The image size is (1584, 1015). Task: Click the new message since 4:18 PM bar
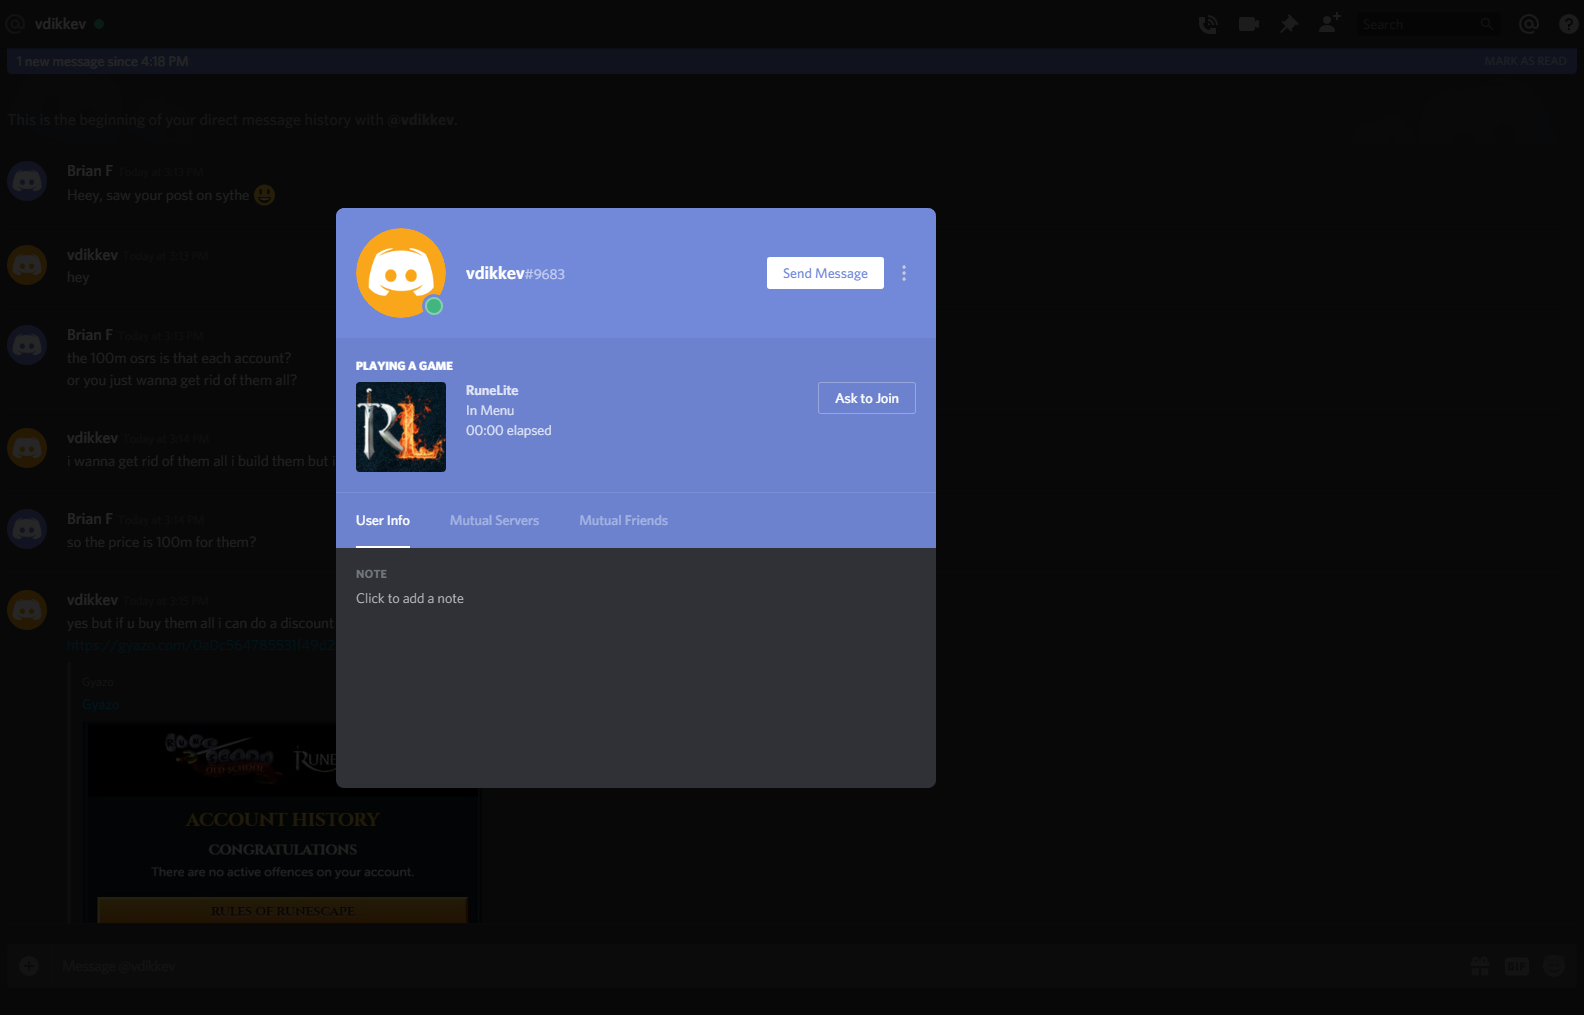(792, 61)
